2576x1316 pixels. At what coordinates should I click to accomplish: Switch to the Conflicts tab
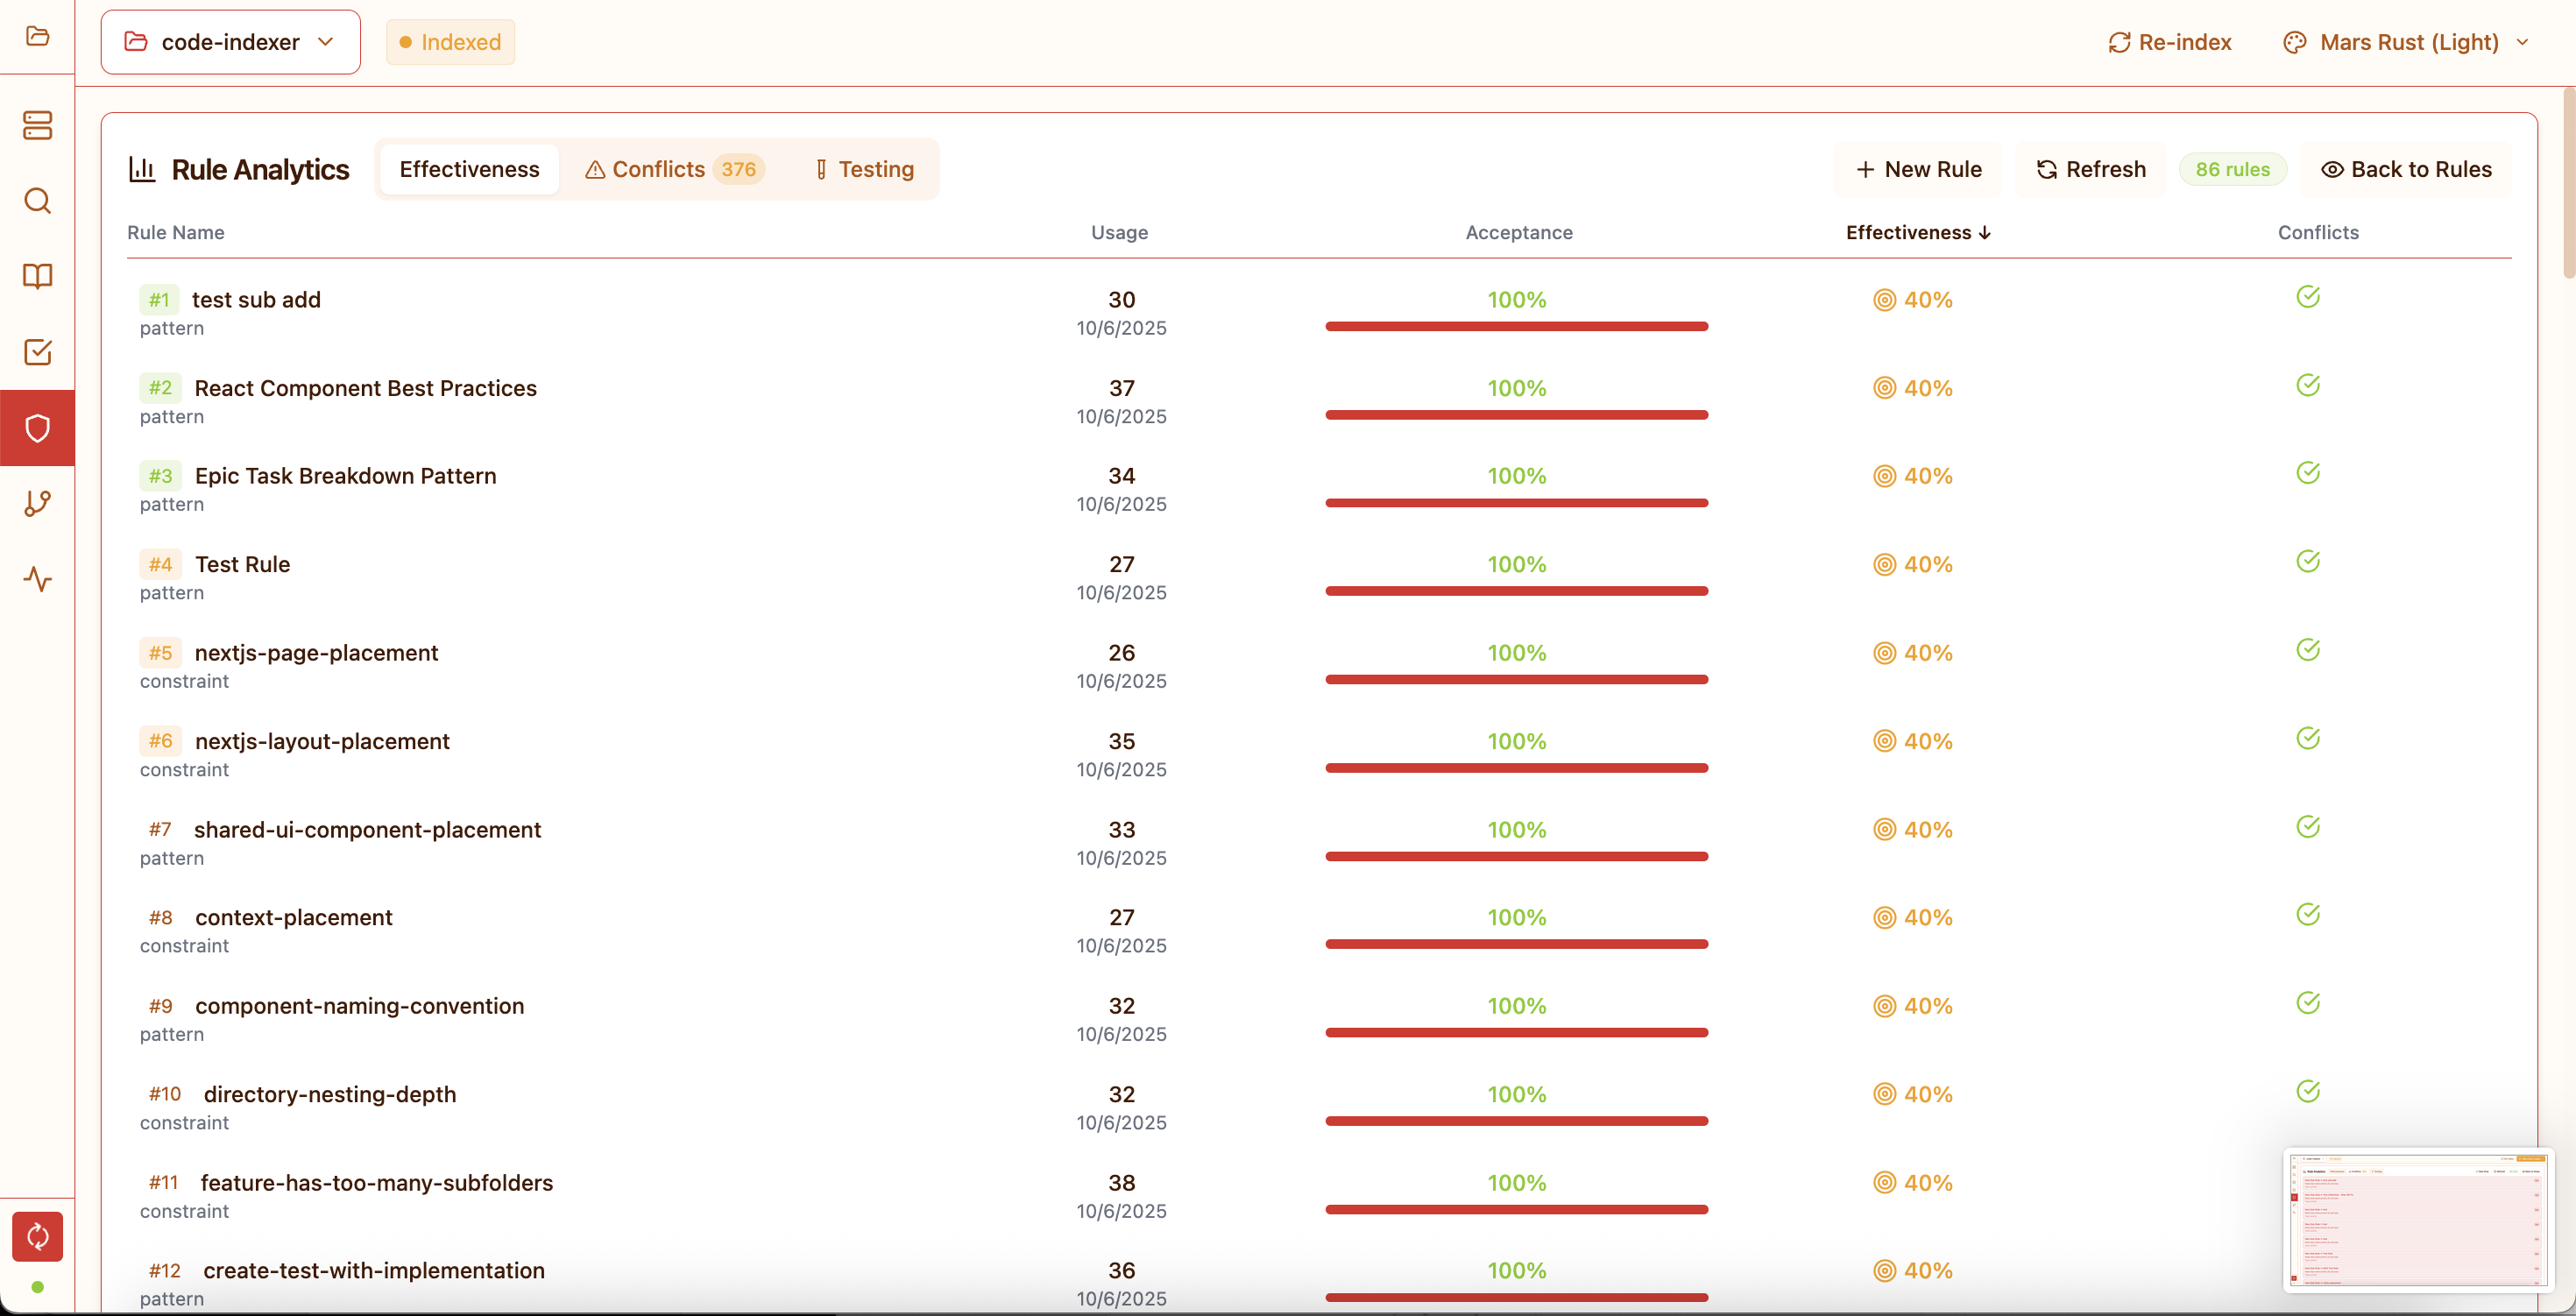[674, 169]
